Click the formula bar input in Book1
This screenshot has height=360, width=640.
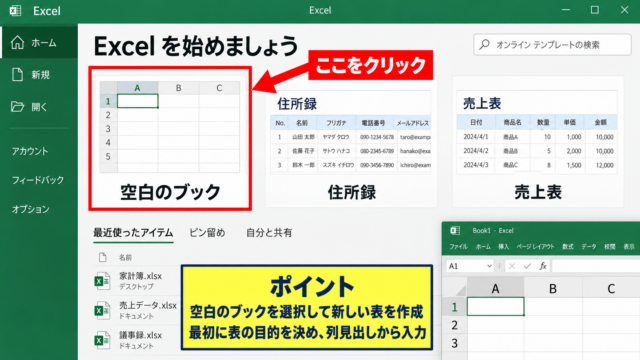596,266
